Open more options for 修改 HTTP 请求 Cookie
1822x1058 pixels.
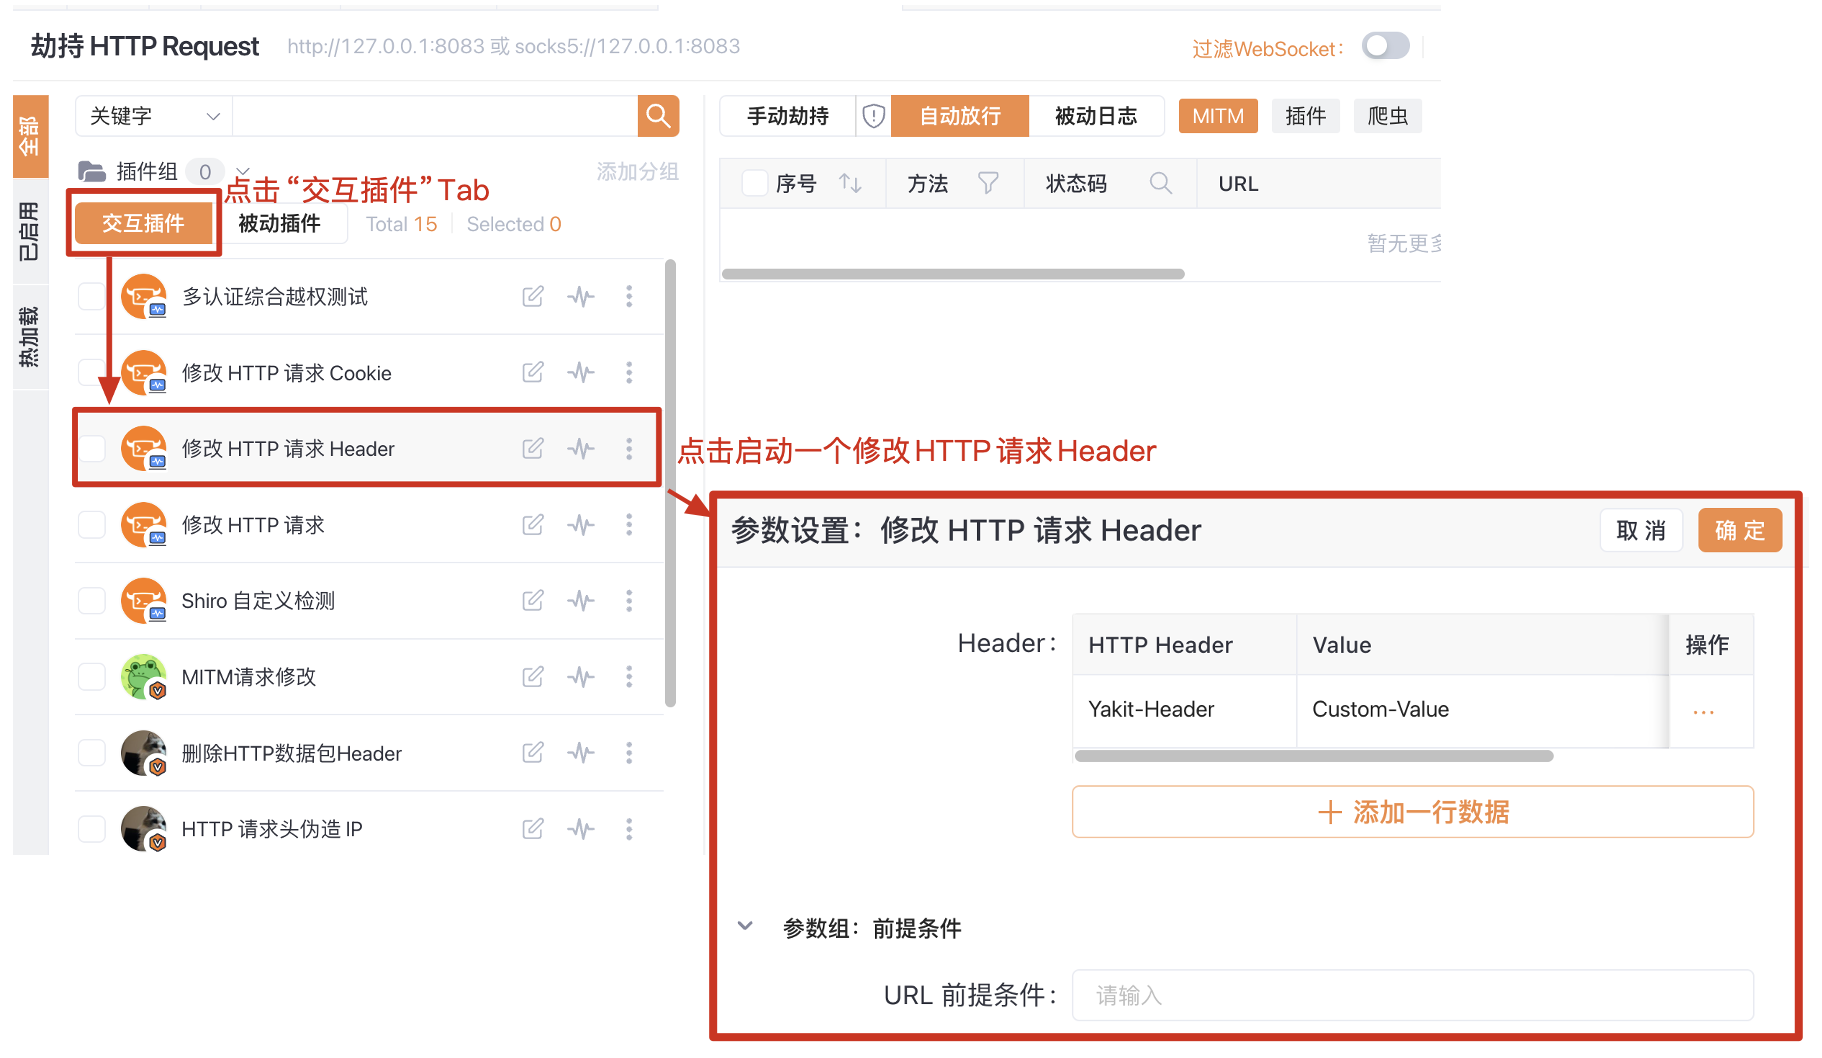[x=629, y=372]
